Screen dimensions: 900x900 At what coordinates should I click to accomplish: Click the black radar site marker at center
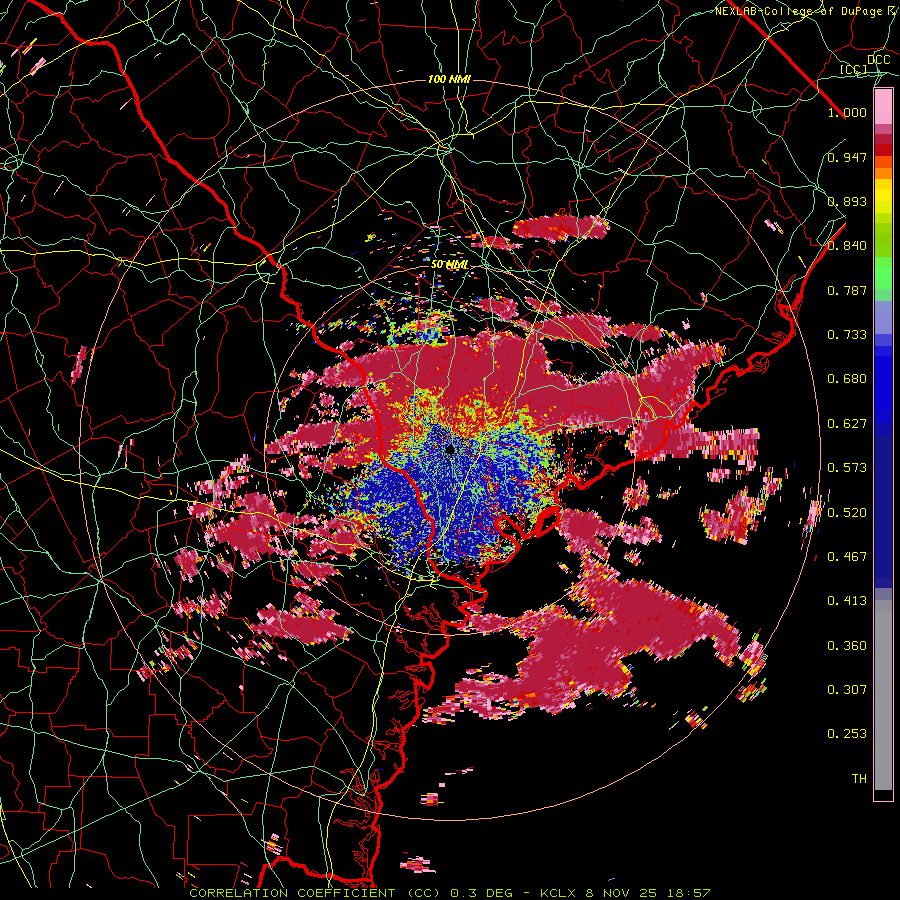[x=450, y=449]
